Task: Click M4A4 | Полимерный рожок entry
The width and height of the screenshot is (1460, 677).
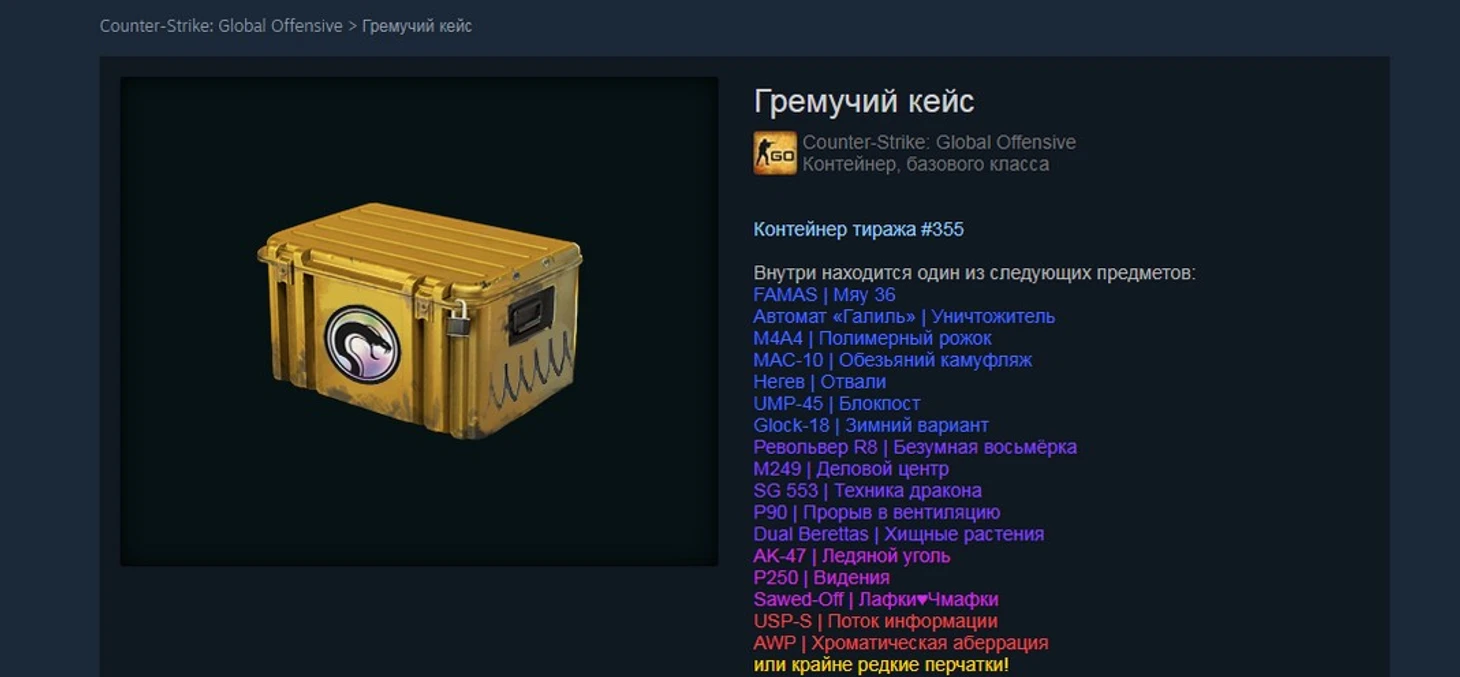Action: click(872, 338)
